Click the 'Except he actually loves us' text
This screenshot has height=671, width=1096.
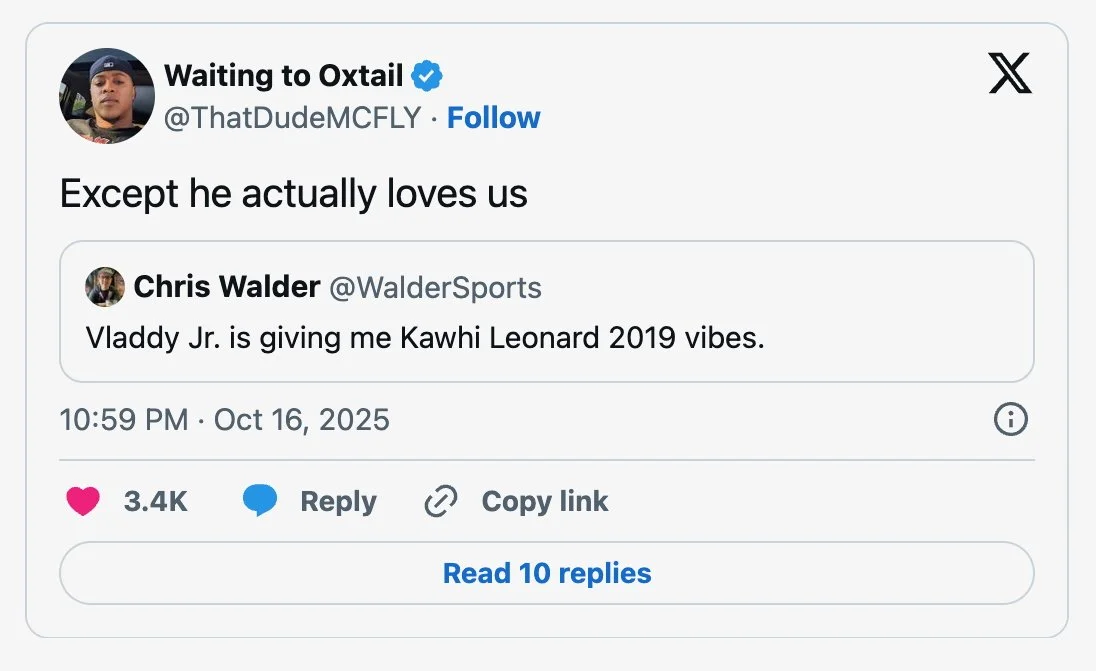click(294, 193)
